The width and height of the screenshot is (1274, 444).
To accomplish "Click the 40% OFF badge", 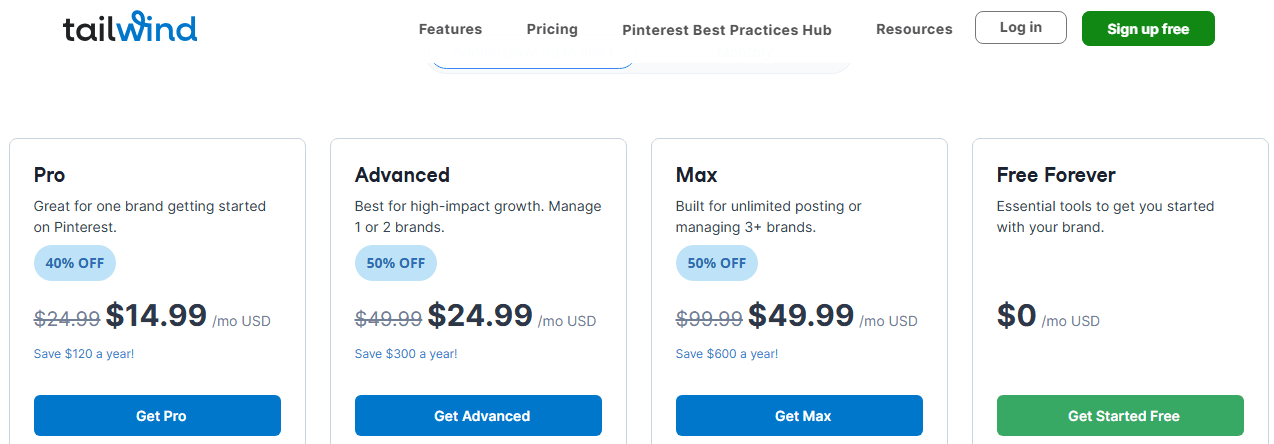I will [75, 263].
